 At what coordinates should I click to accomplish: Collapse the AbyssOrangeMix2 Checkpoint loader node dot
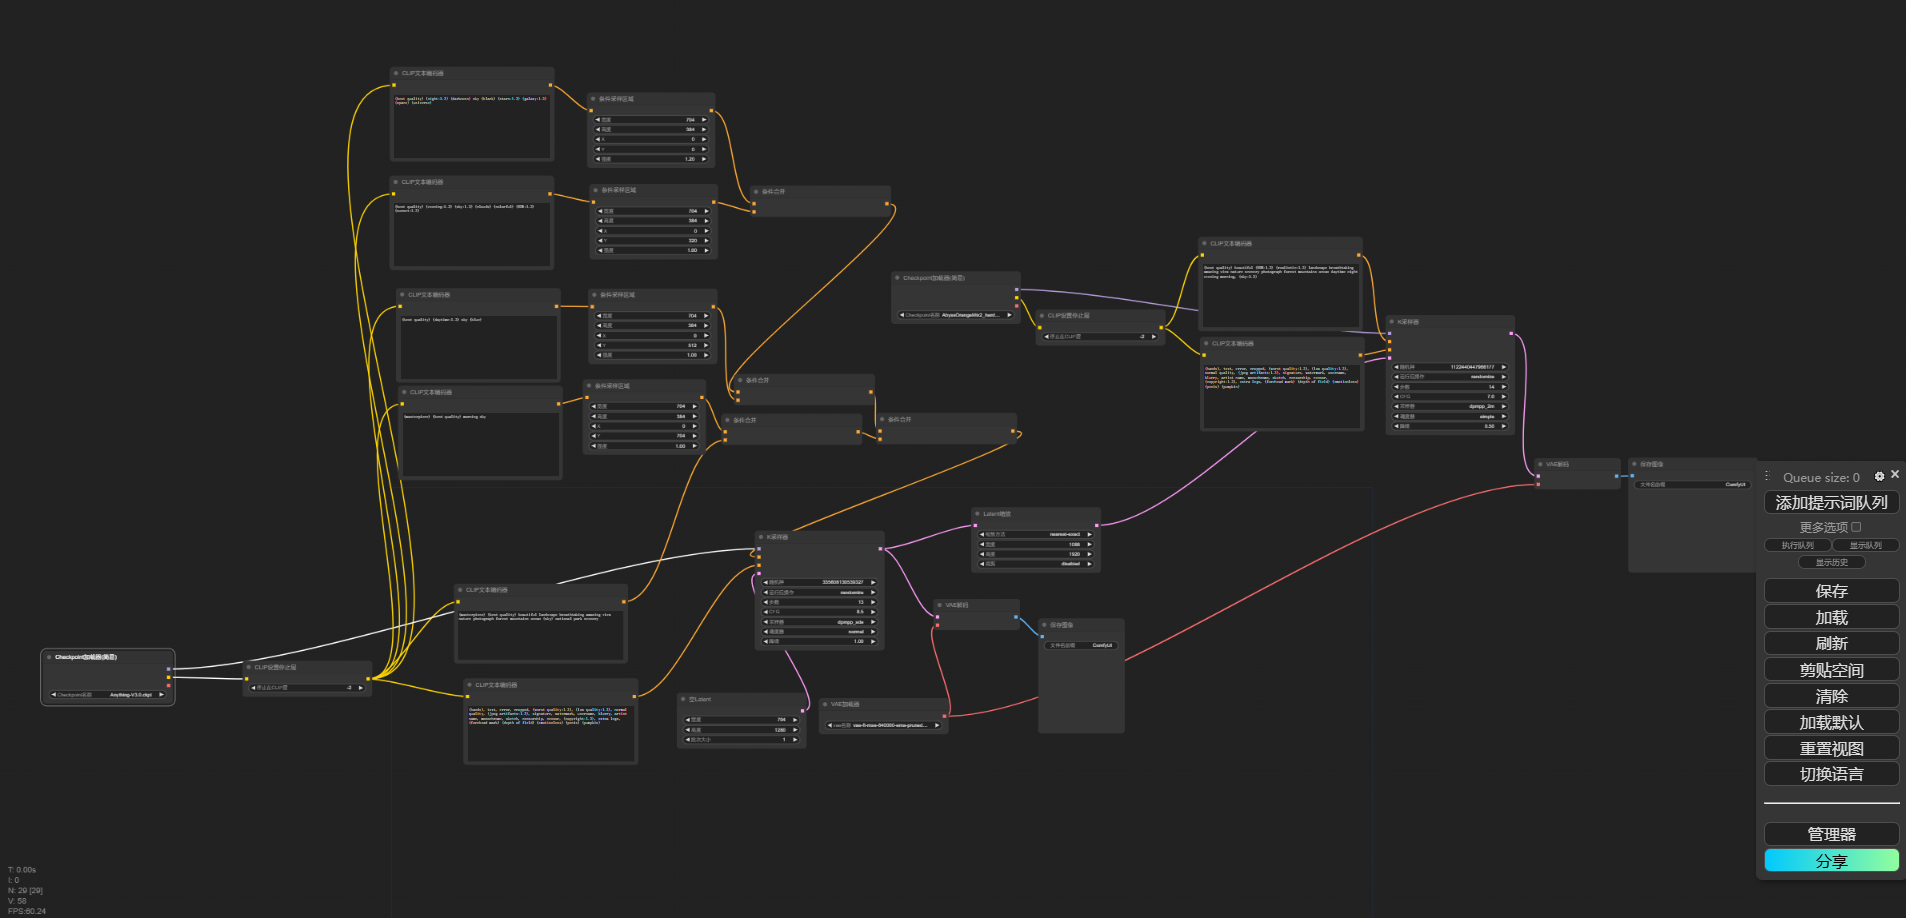[897, 278]
